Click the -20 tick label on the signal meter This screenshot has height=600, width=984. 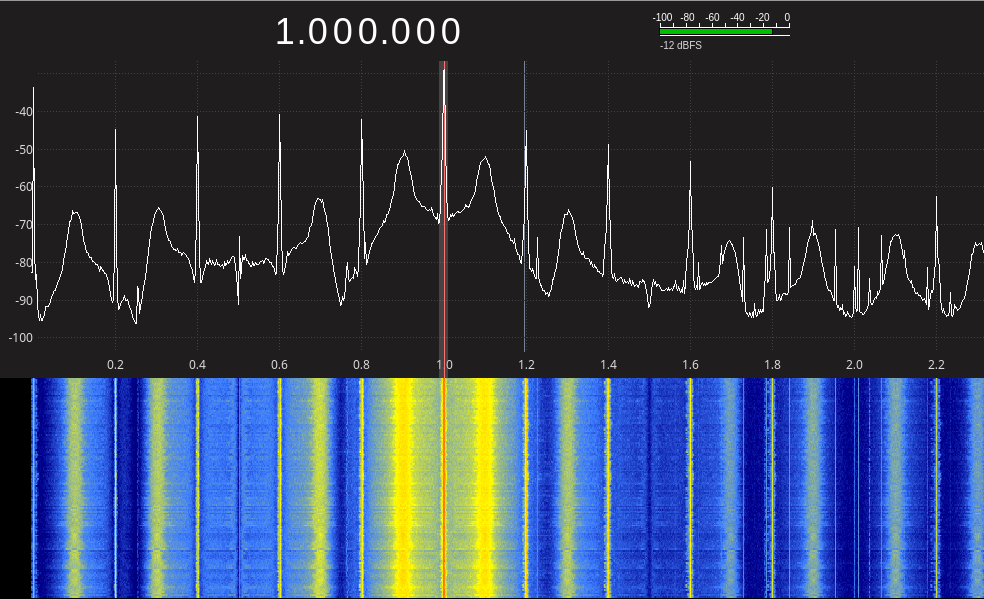pyautogui.click(x=762, y=18)
